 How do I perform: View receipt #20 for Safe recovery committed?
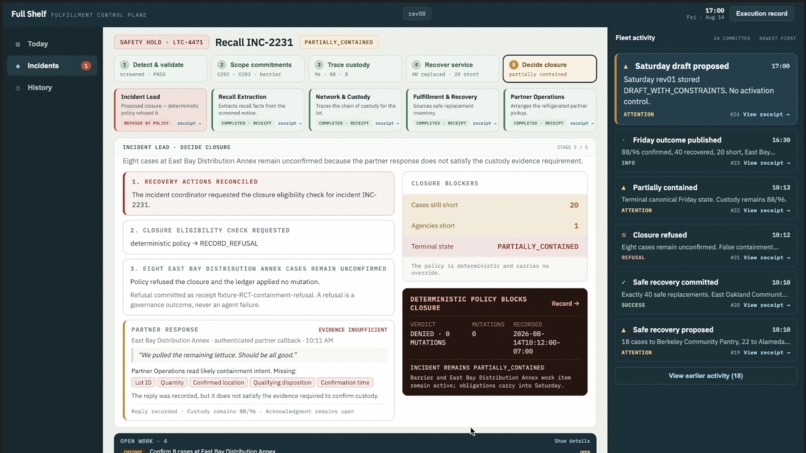(766, 305)
